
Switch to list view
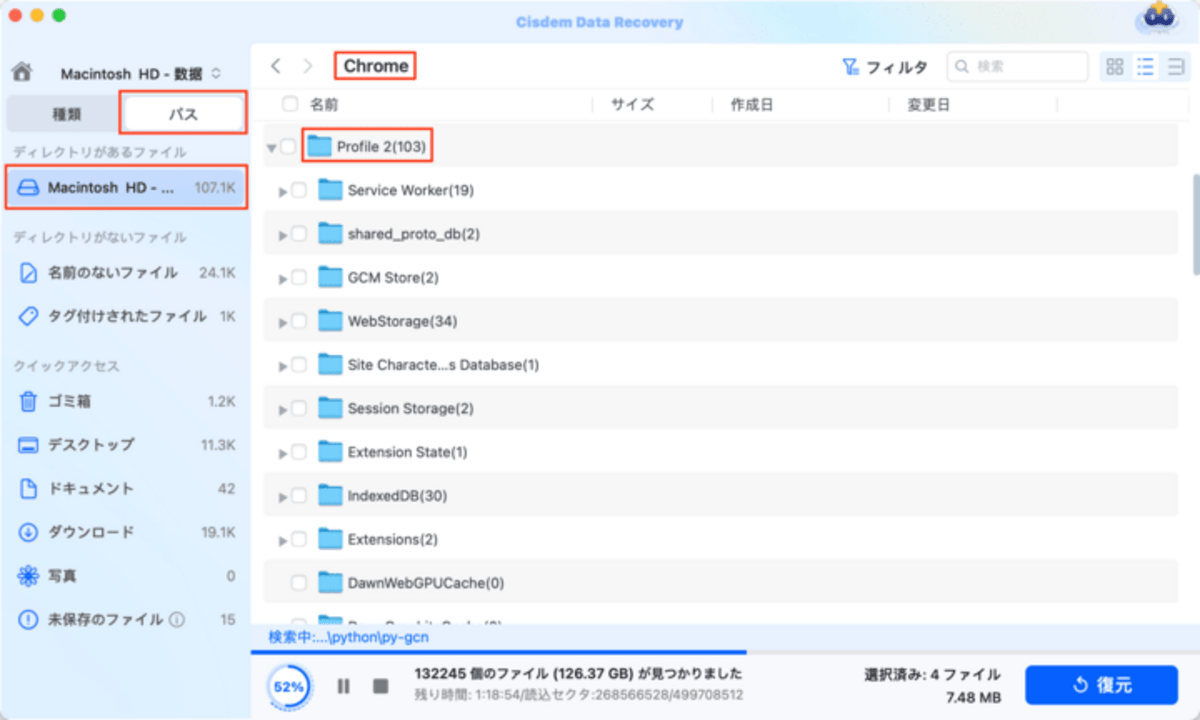tap(1145, 67)
